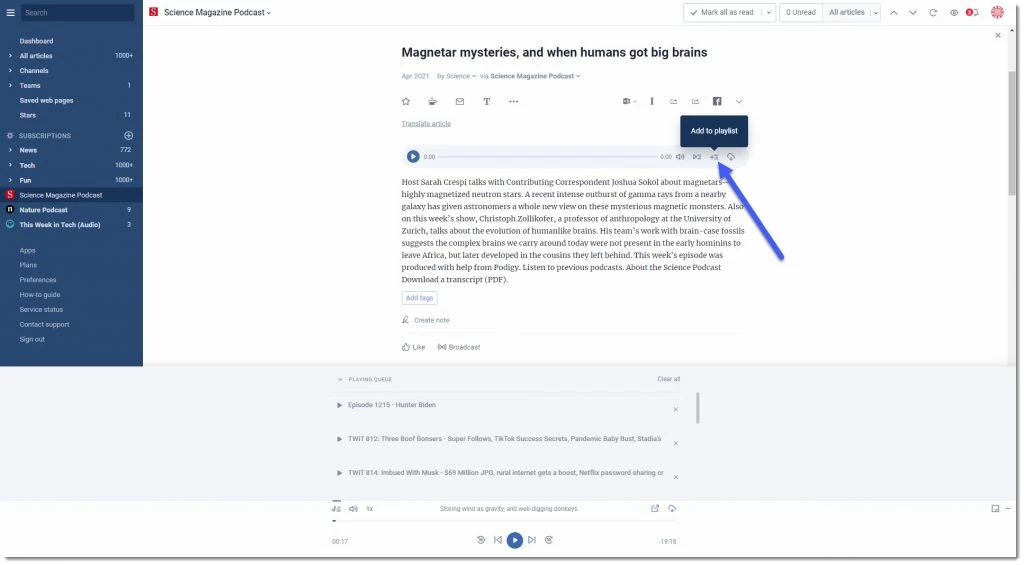1024x565 pixels.
Task: Download the currently playing episode
Action: 672,508
